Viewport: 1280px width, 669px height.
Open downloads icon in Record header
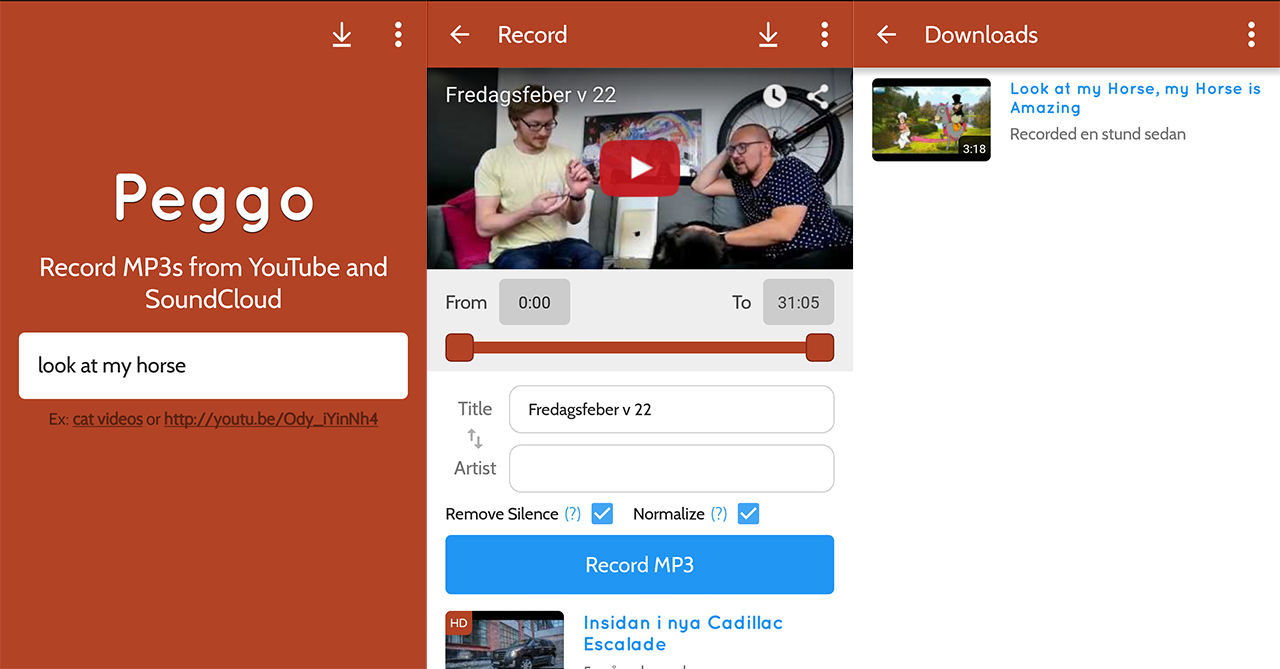[x=768, y=35]
